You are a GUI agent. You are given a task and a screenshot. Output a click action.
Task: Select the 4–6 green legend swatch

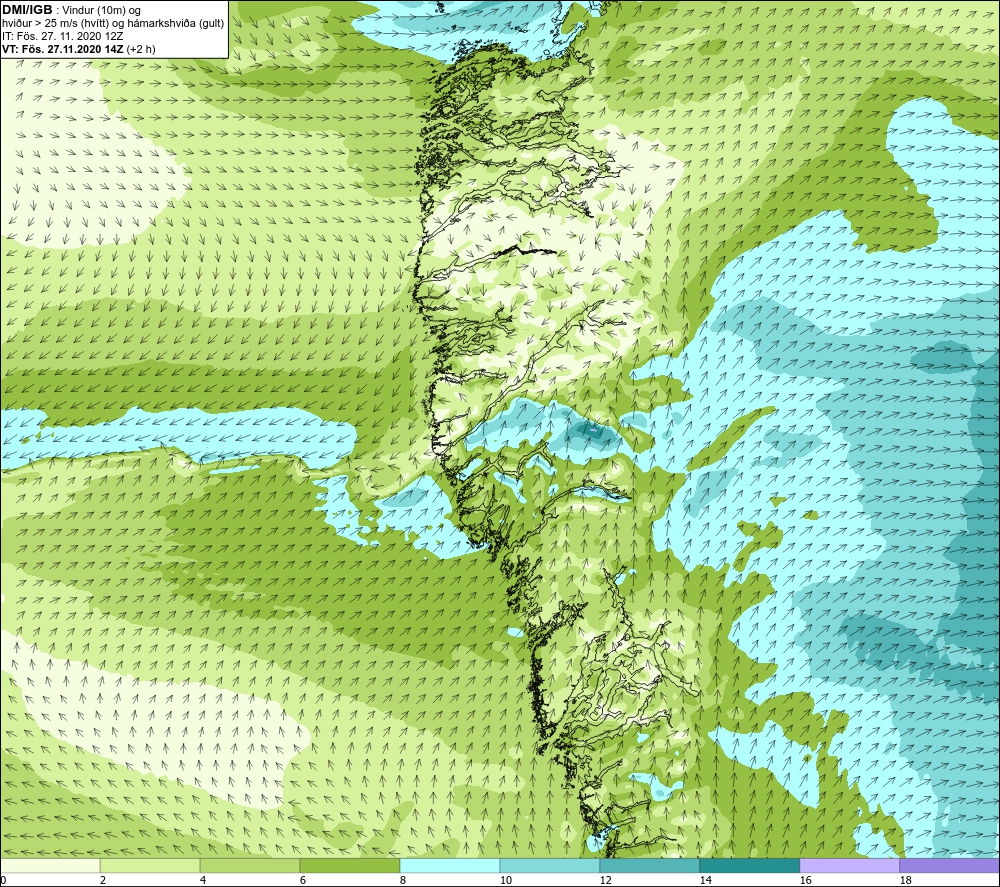[250, 865]
